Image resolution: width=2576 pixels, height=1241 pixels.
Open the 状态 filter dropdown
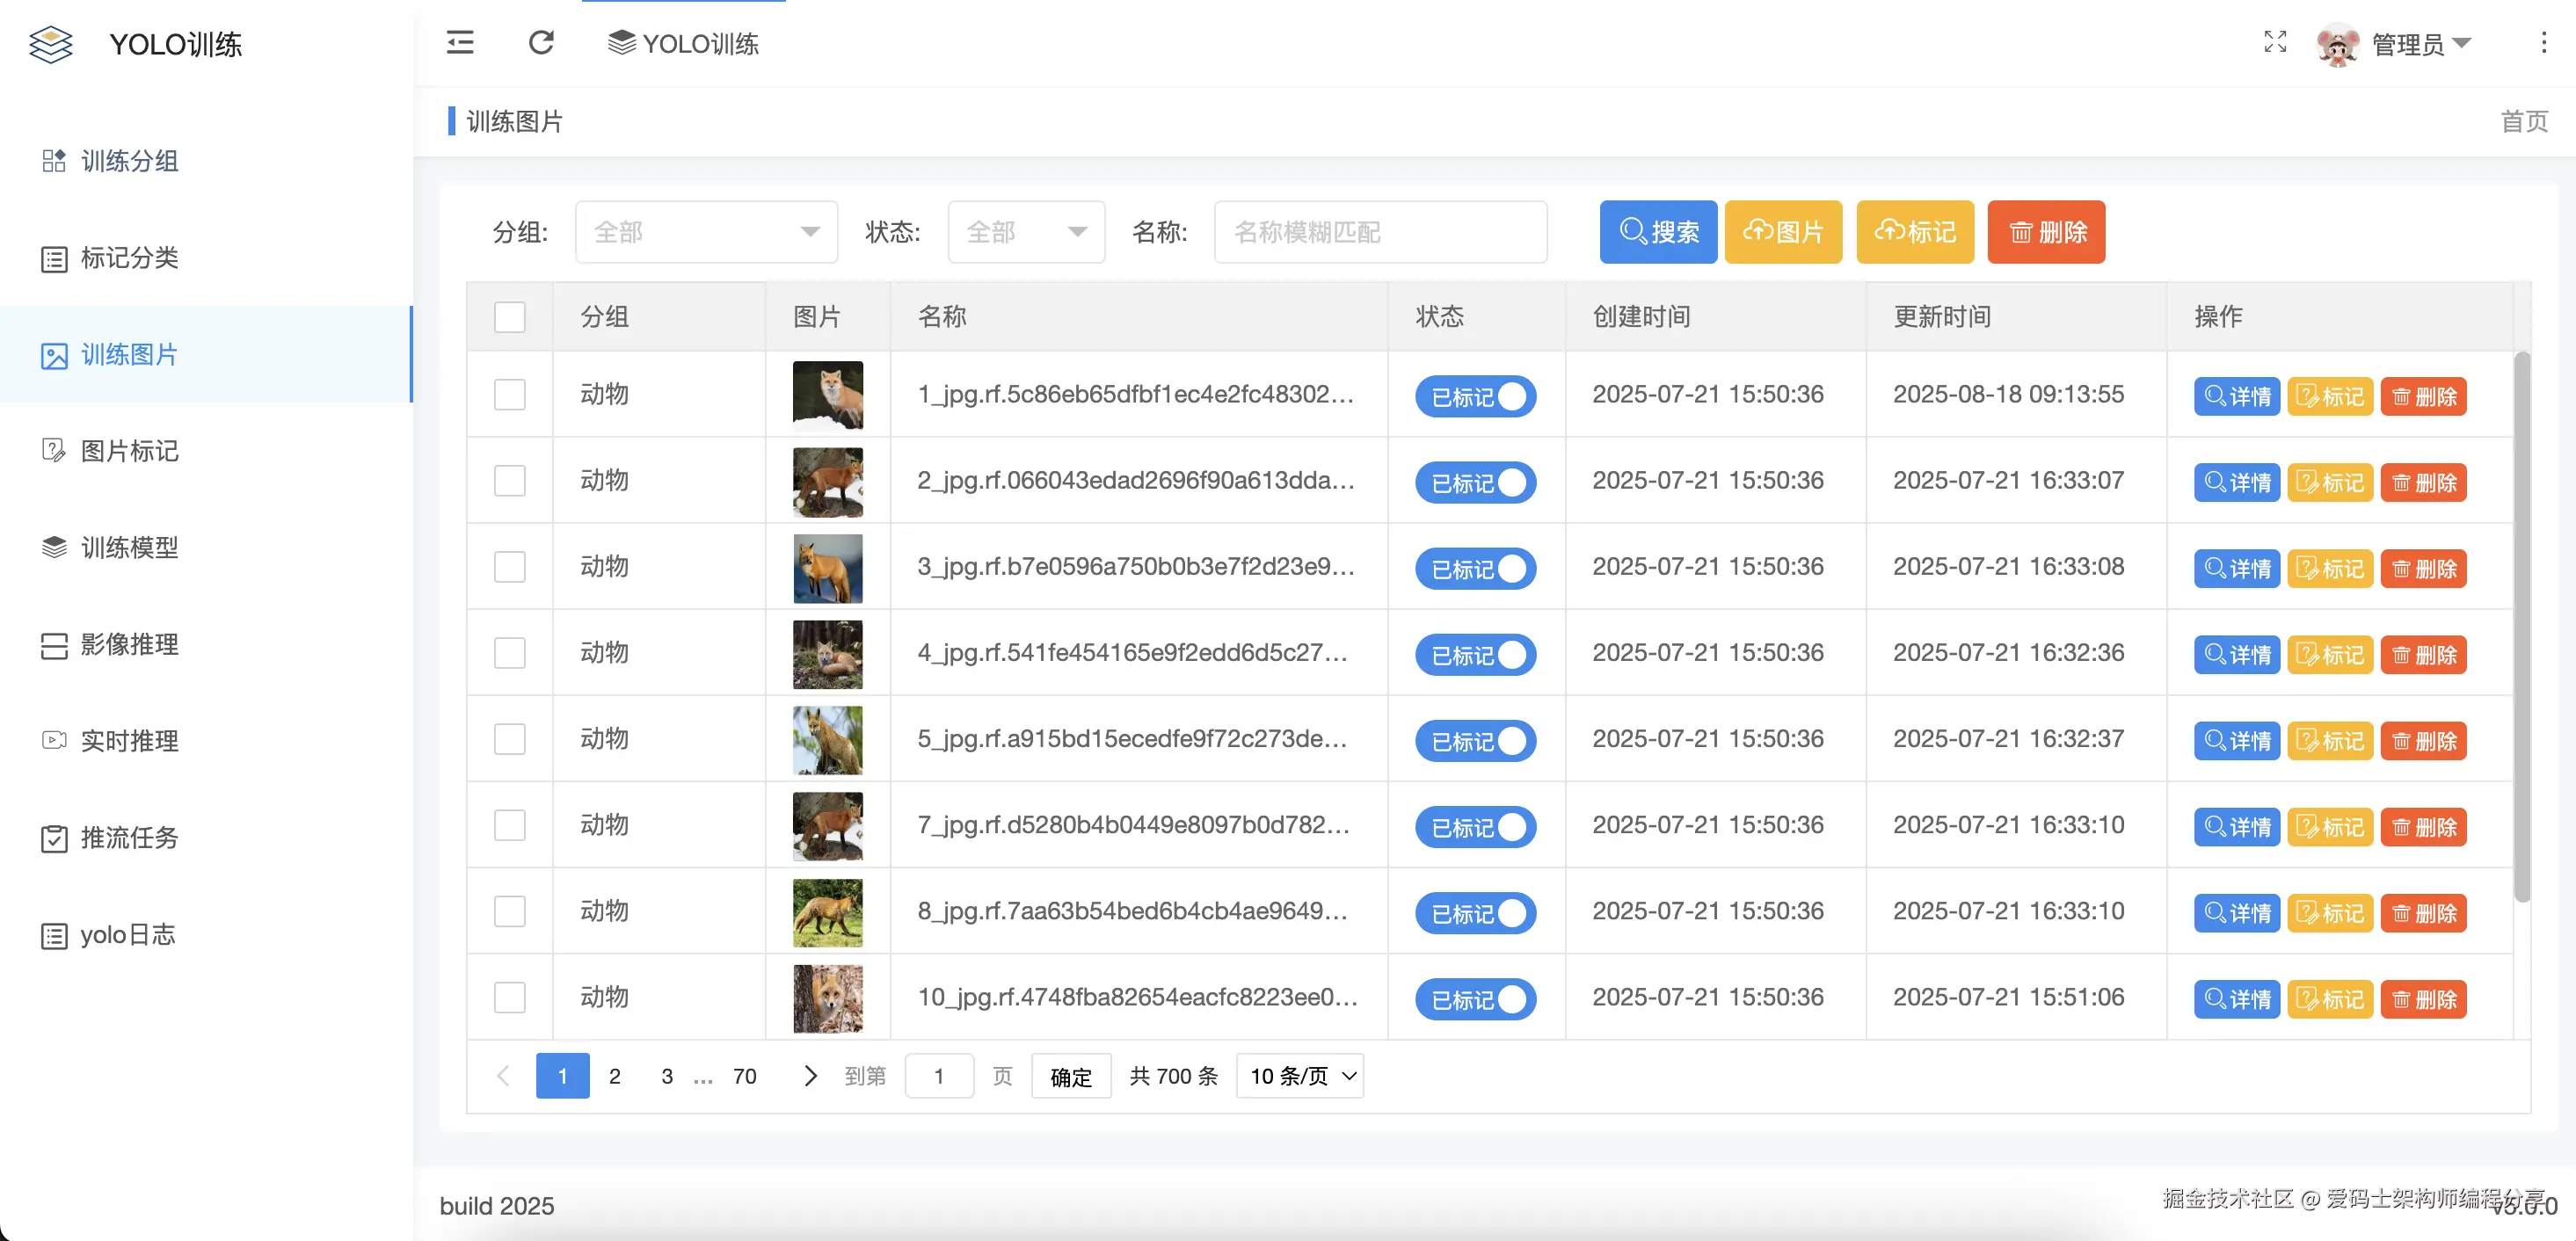point(1026,232)
